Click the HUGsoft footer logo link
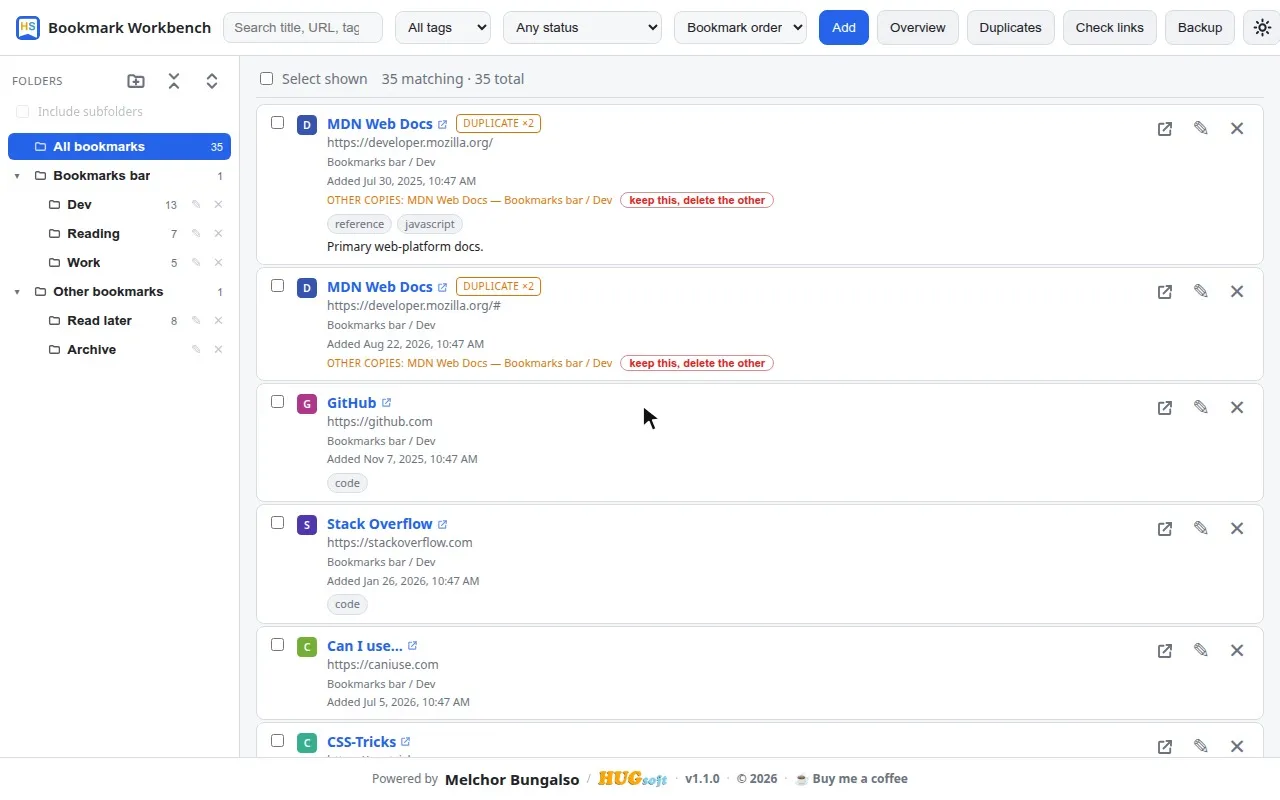The height and width of the screenshot is (800, 1280). click(633, 779)
